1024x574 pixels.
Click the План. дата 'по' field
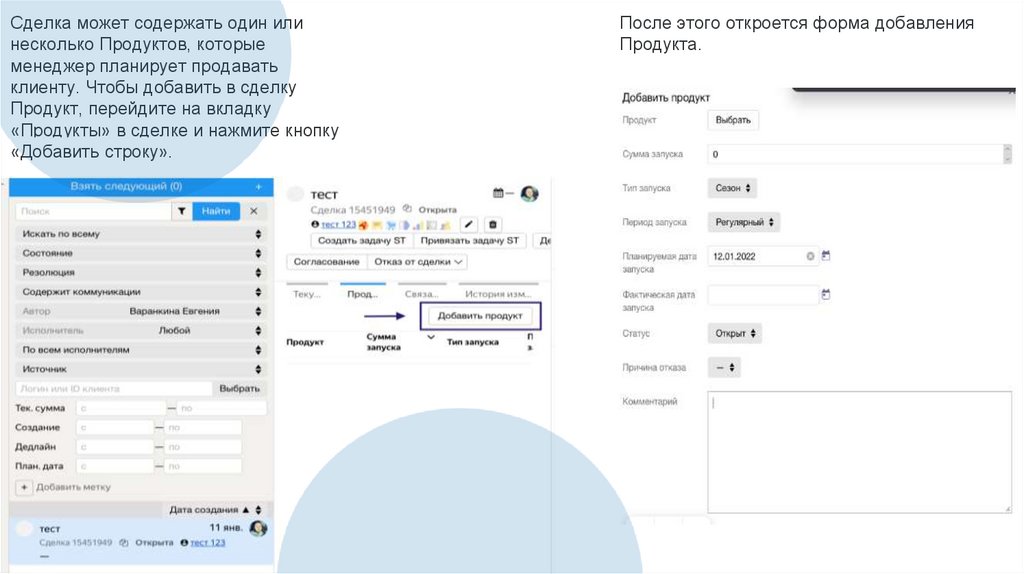[203, 466]
